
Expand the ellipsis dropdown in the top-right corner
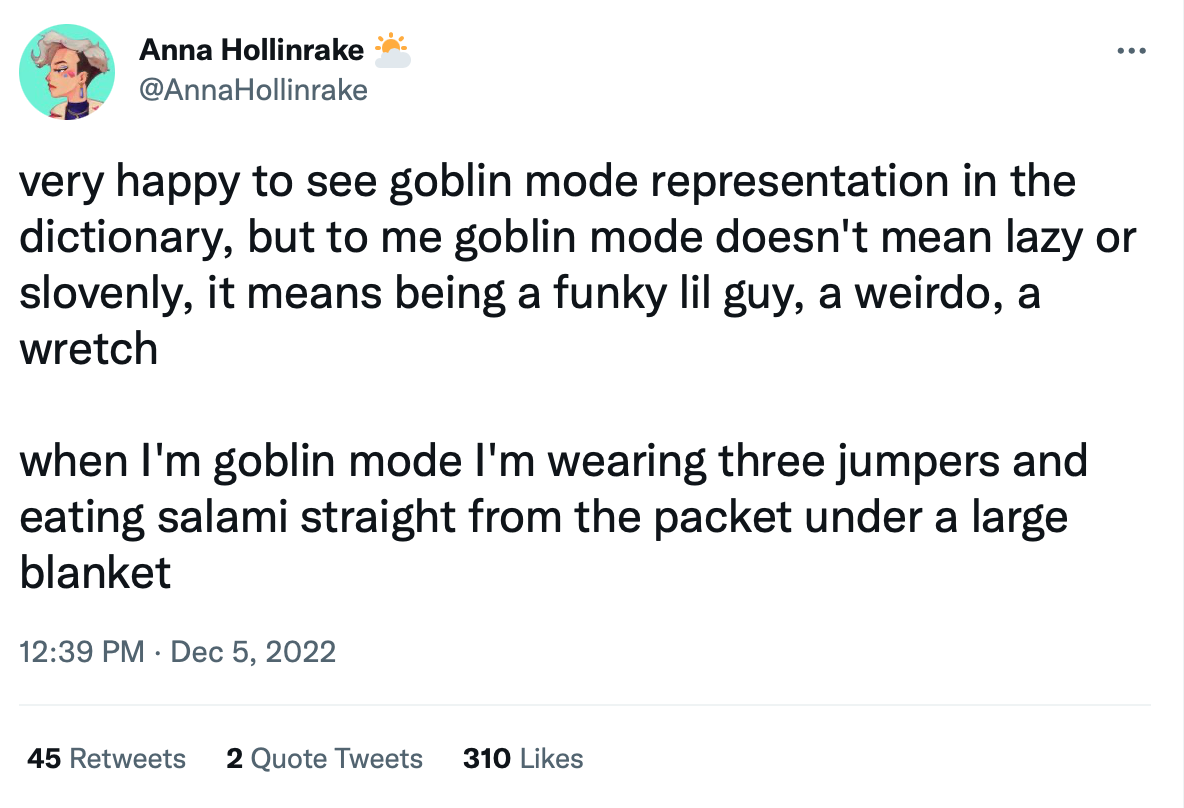tap(1132, 49)
